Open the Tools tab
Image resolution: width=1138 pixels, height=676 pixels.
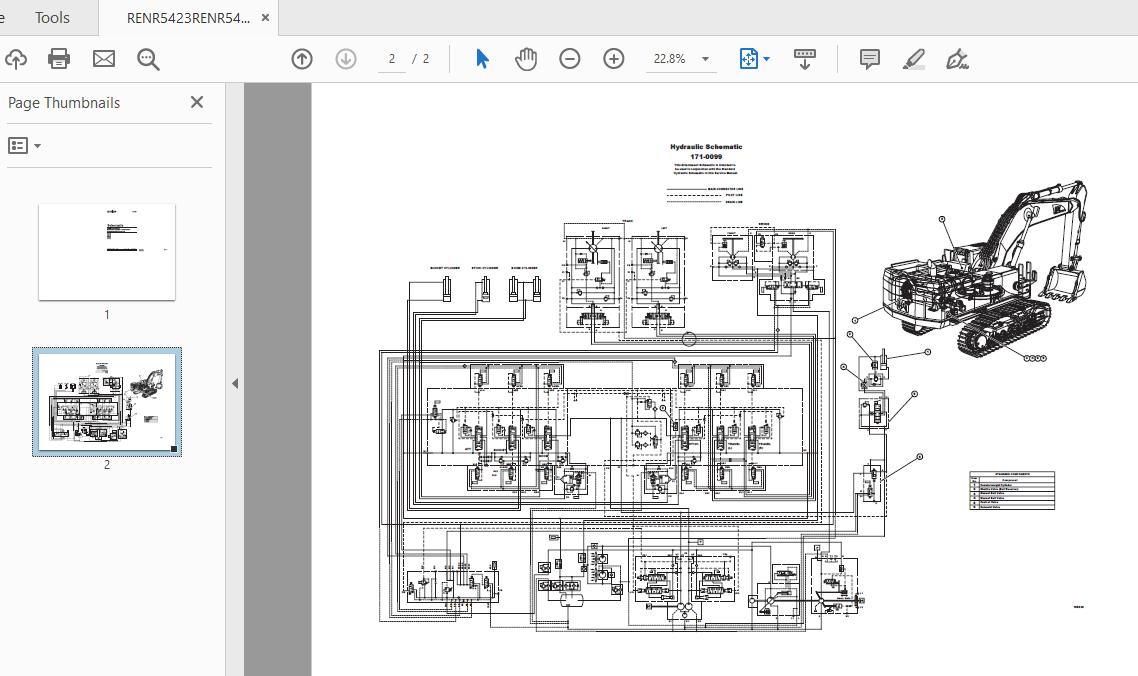pos(52,17)
